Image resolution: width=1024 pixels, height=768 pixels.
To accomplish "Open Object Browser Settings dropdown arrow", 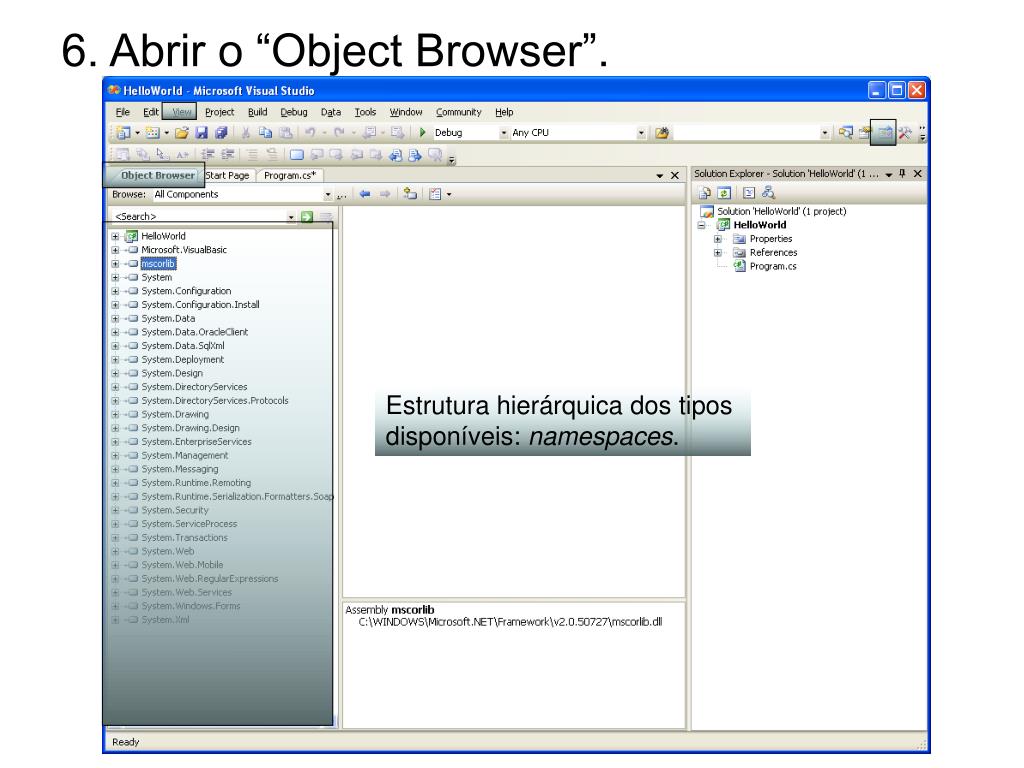I will coord(449,194).
